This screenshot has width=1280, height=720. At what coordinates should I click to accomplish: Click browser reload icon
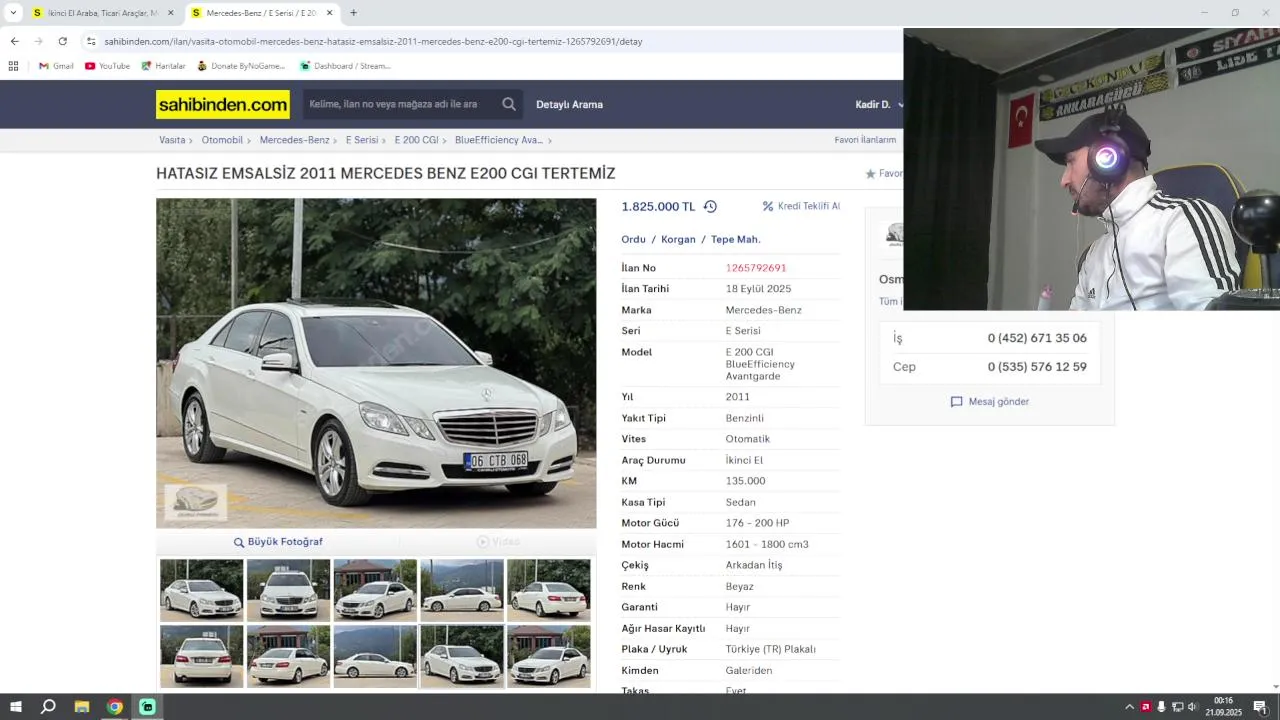[62, 41]
